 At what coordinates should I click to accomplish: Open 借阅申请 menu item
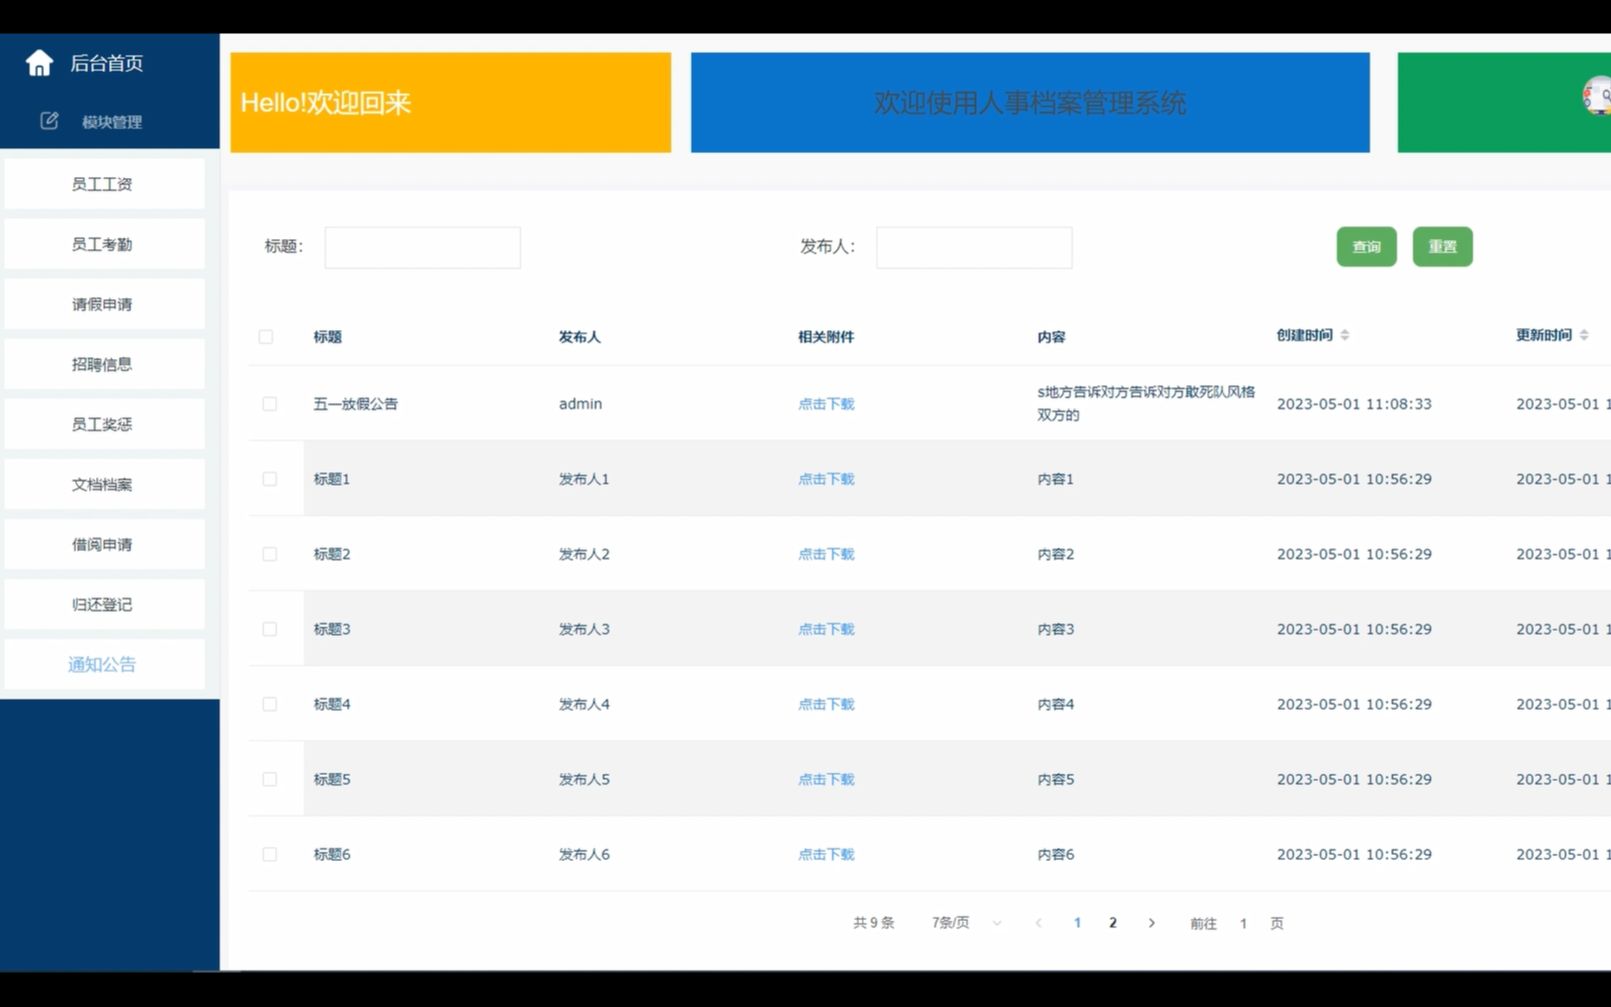pyautogui.click(x=104, y=544)
